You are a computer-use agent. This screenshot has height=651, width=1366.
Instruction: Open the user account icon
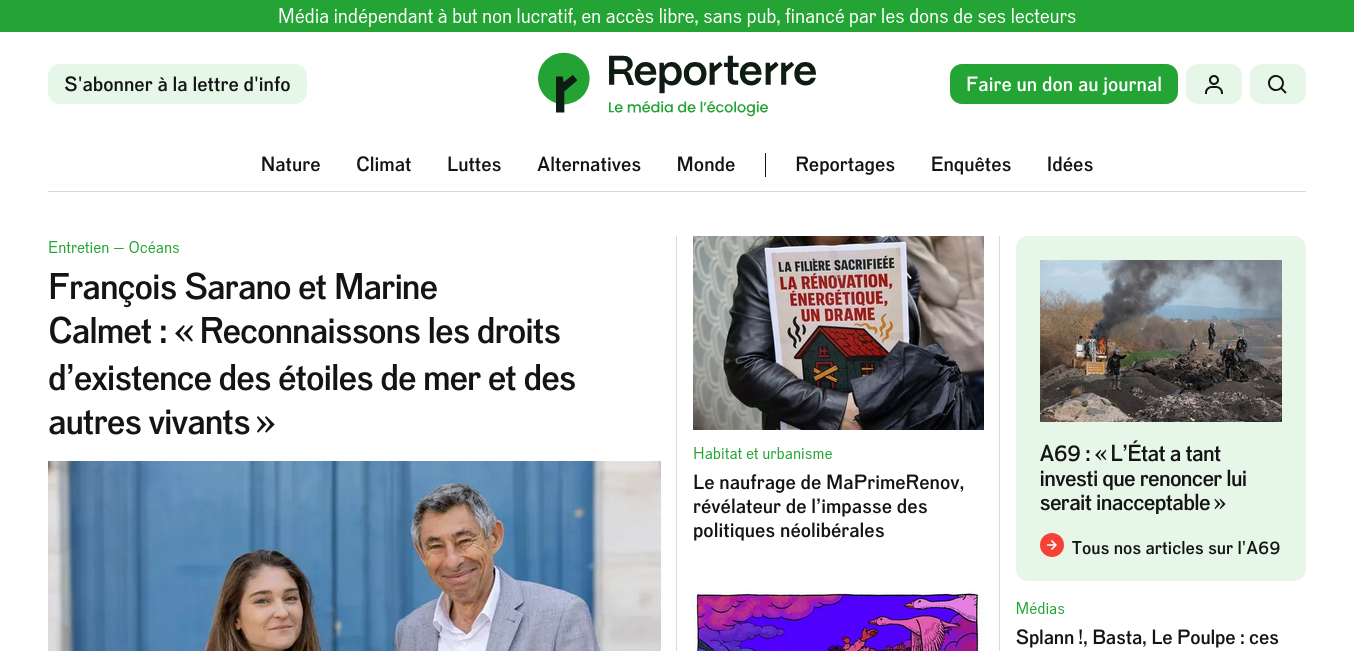pos(1214,84)
